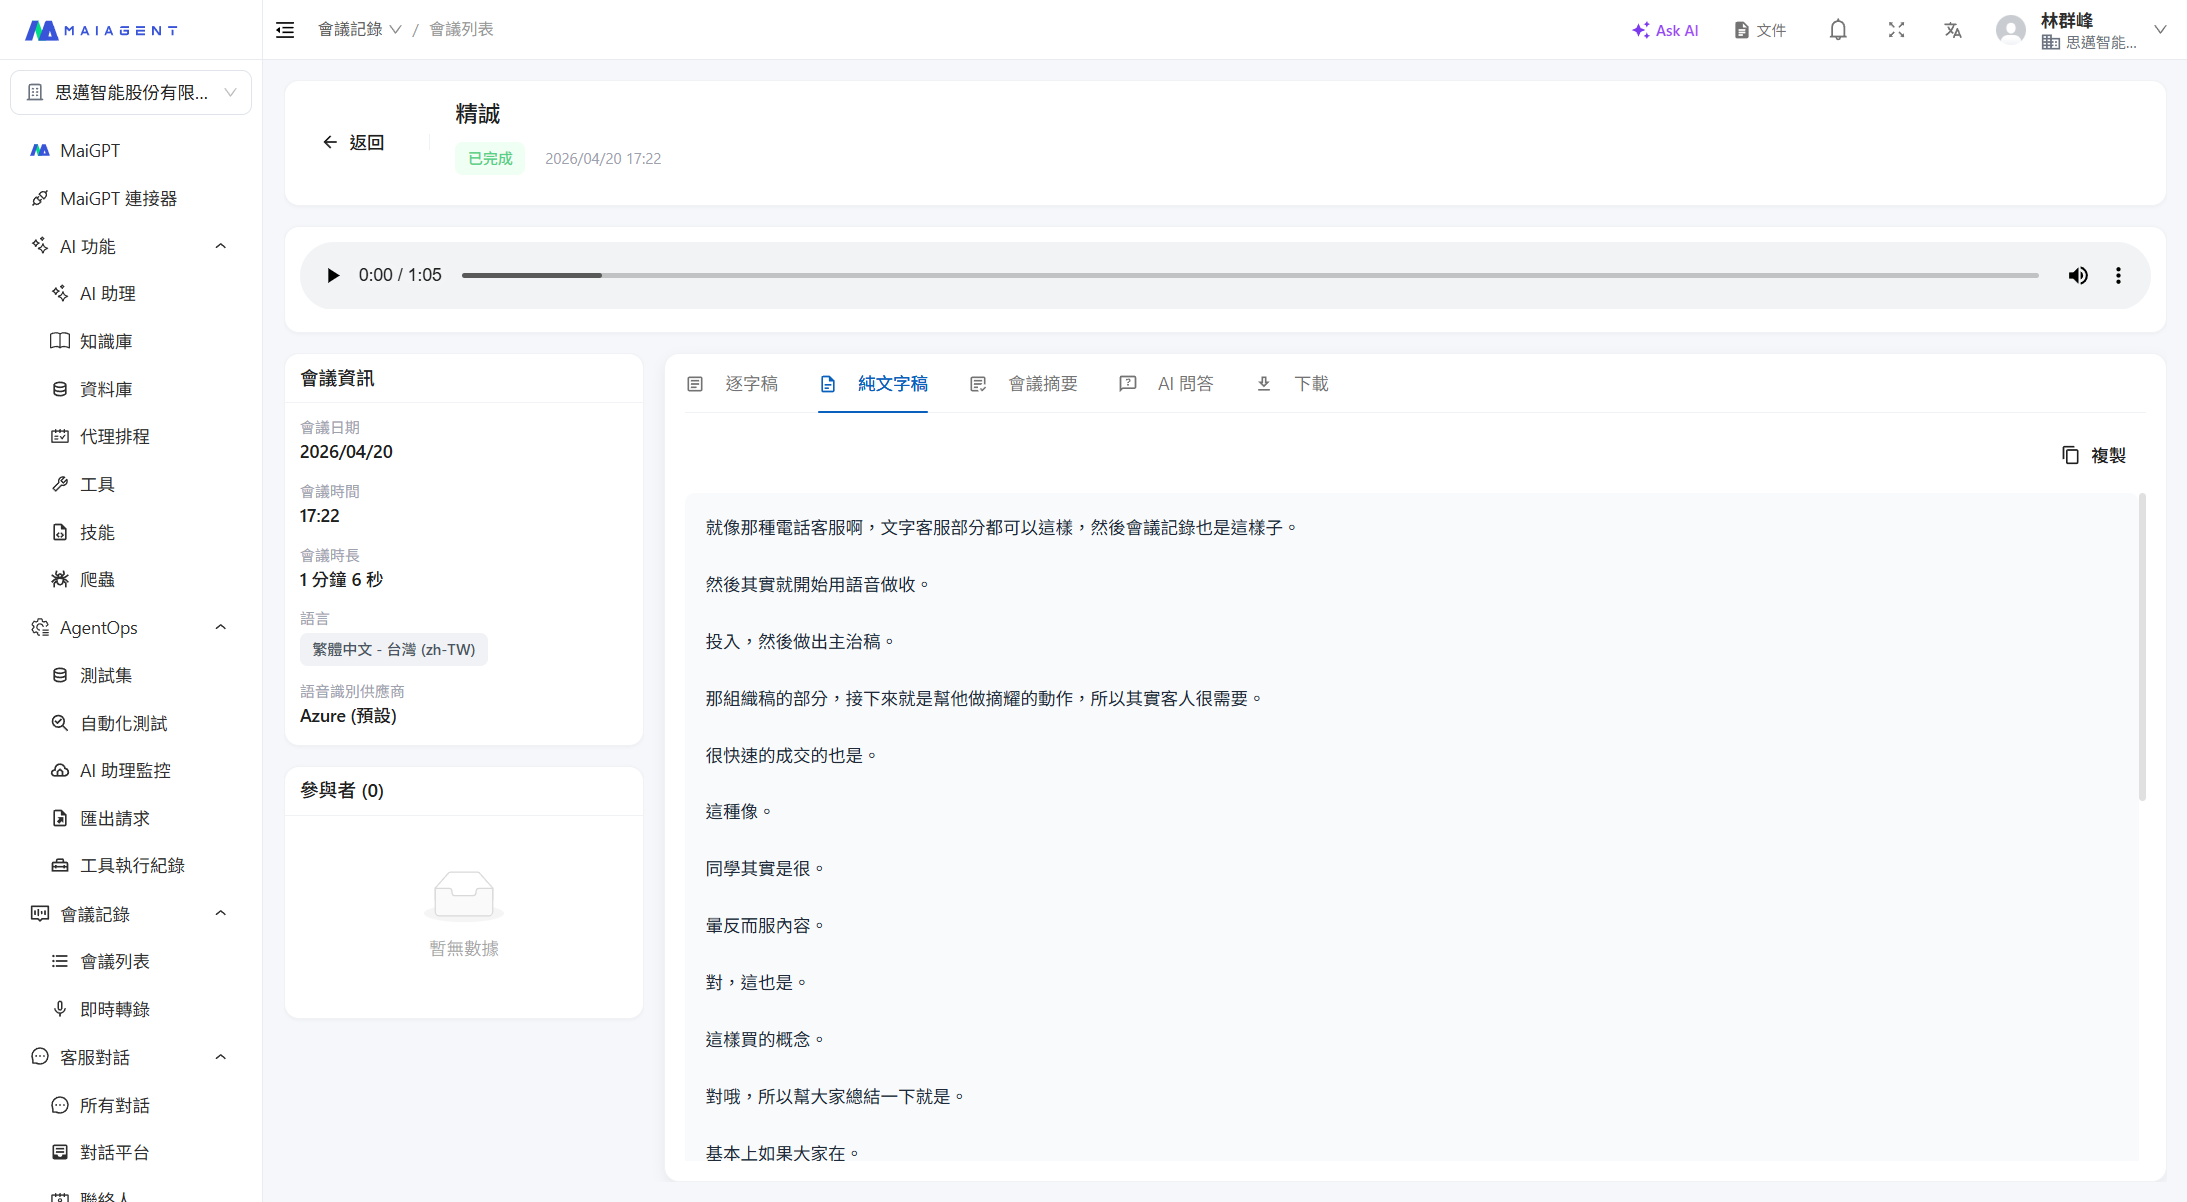Screen dimensions: 2187x1202
Task: Play the meeting audio recording
Action: tap(333, 275)
